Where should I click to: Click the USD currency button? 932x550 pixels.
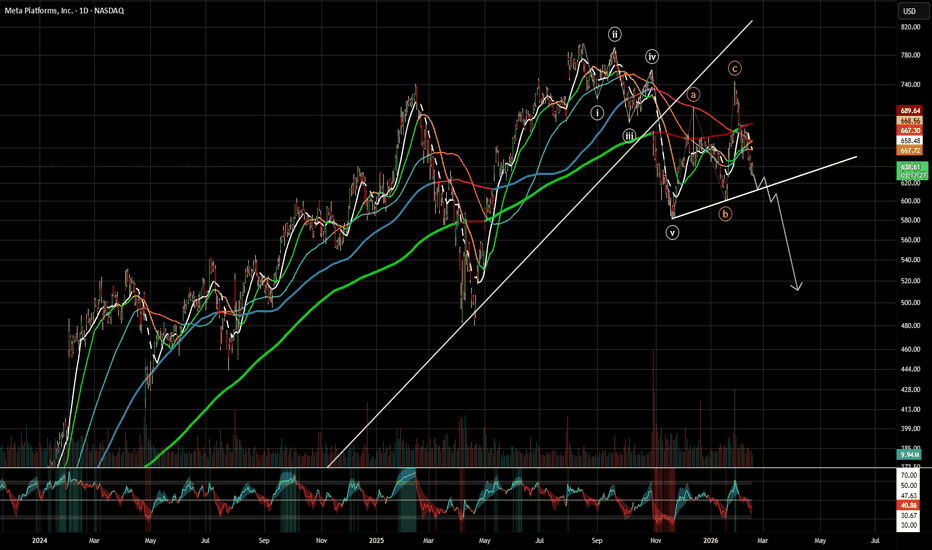pyautogui.click(x=909, y=11)
